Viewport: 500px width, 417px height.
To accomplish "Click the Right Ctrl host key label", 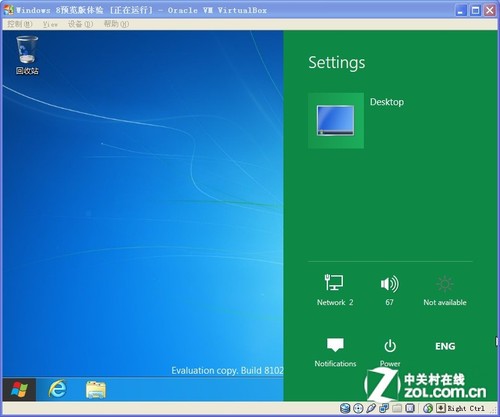I will 466,408.
